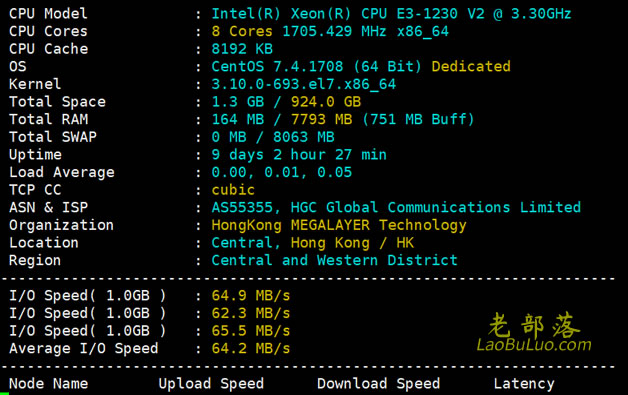The image size is (628, 395).
Task: Click the 64.9 MB/s first I/O speed
Action: pos(251,296)
